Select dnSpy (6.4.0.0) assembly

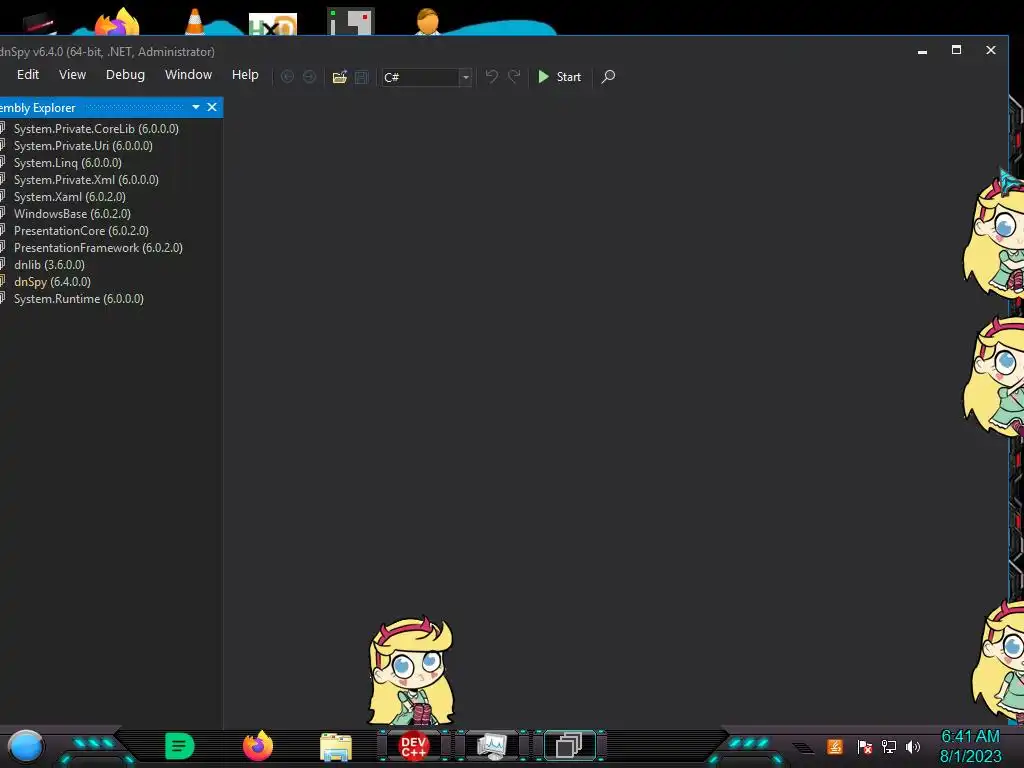point(52,281)
